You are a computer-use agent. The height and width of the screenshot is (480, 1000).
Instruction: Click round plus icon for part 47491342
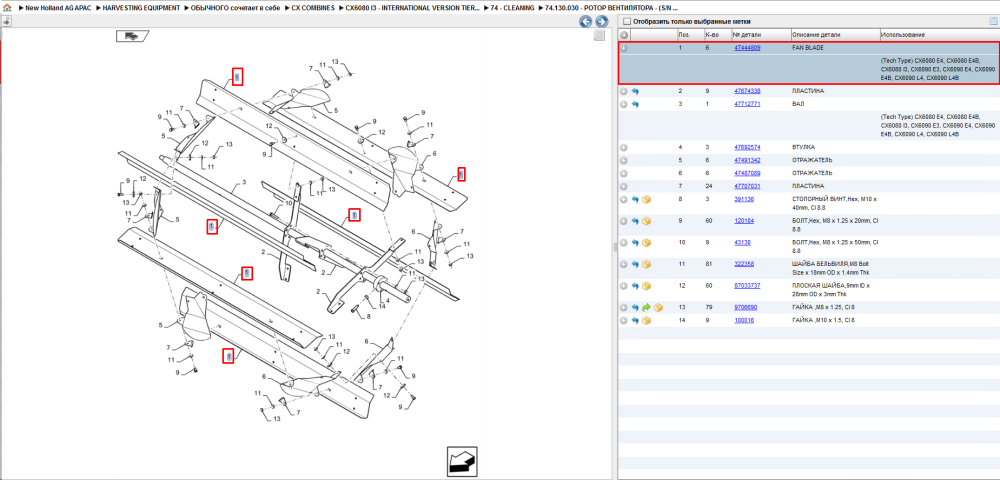tap(624, 160)
